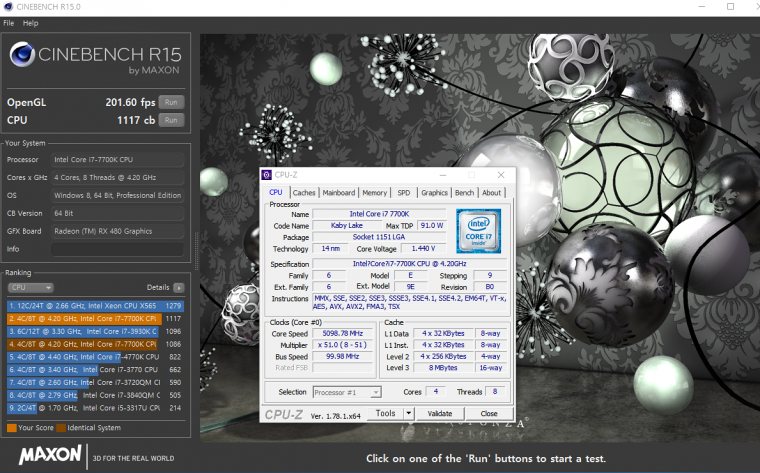Close the CPU-Z window with X
The height and width of the screenshot is (473, 760).
click(x=501, y=175)
